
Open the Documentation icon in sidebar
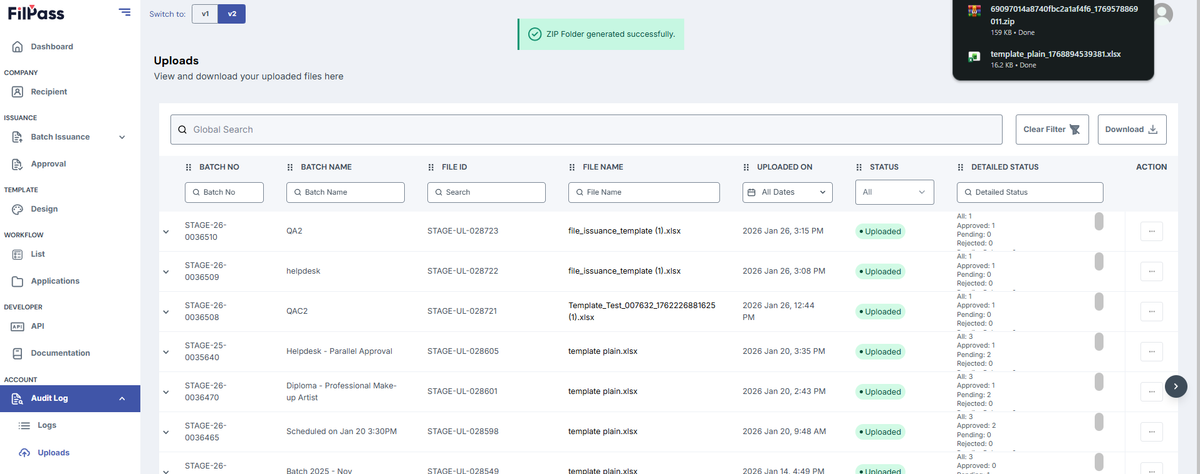click(x=17, y=353)
